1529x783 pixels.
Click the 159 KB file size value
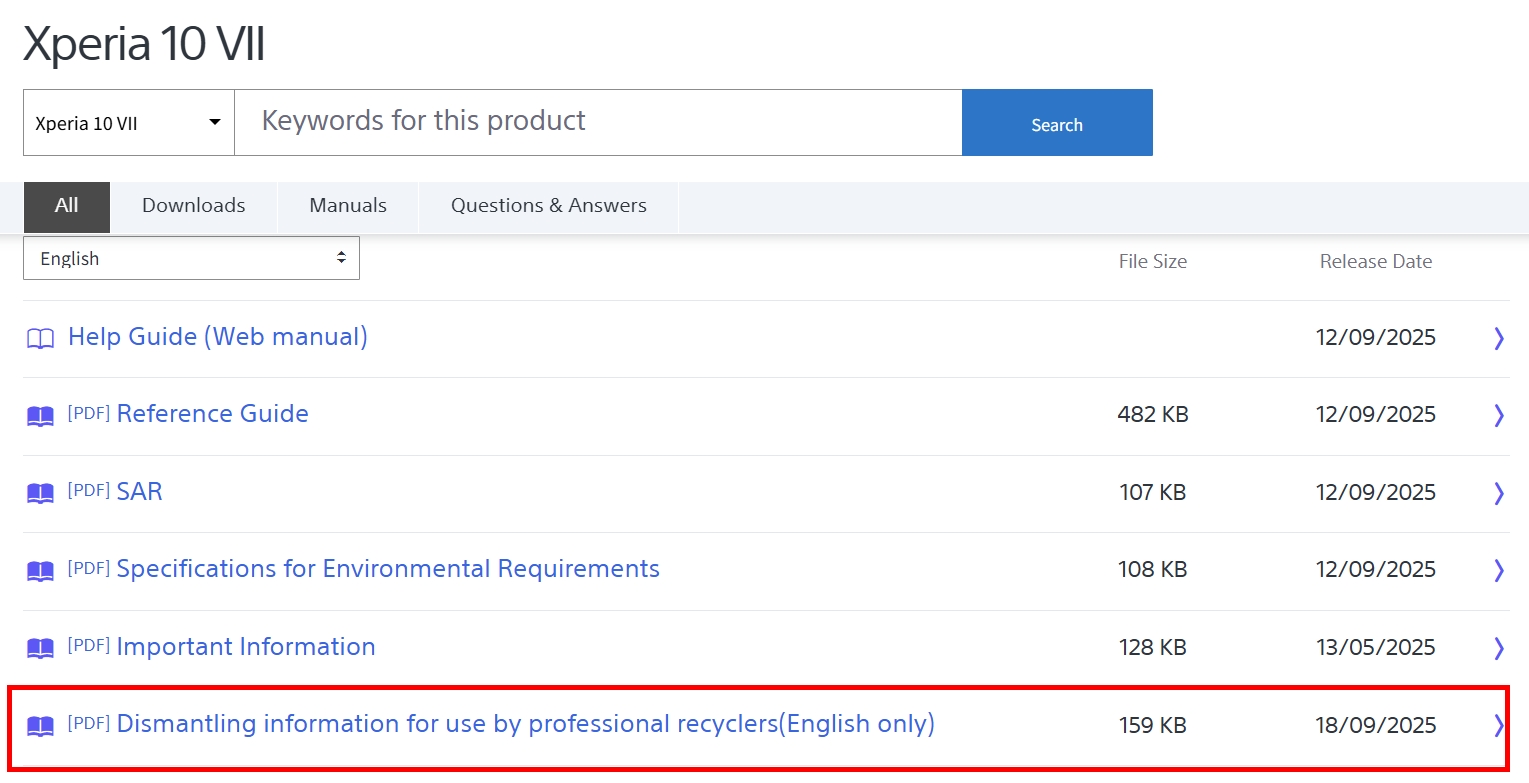[1153, 725]
